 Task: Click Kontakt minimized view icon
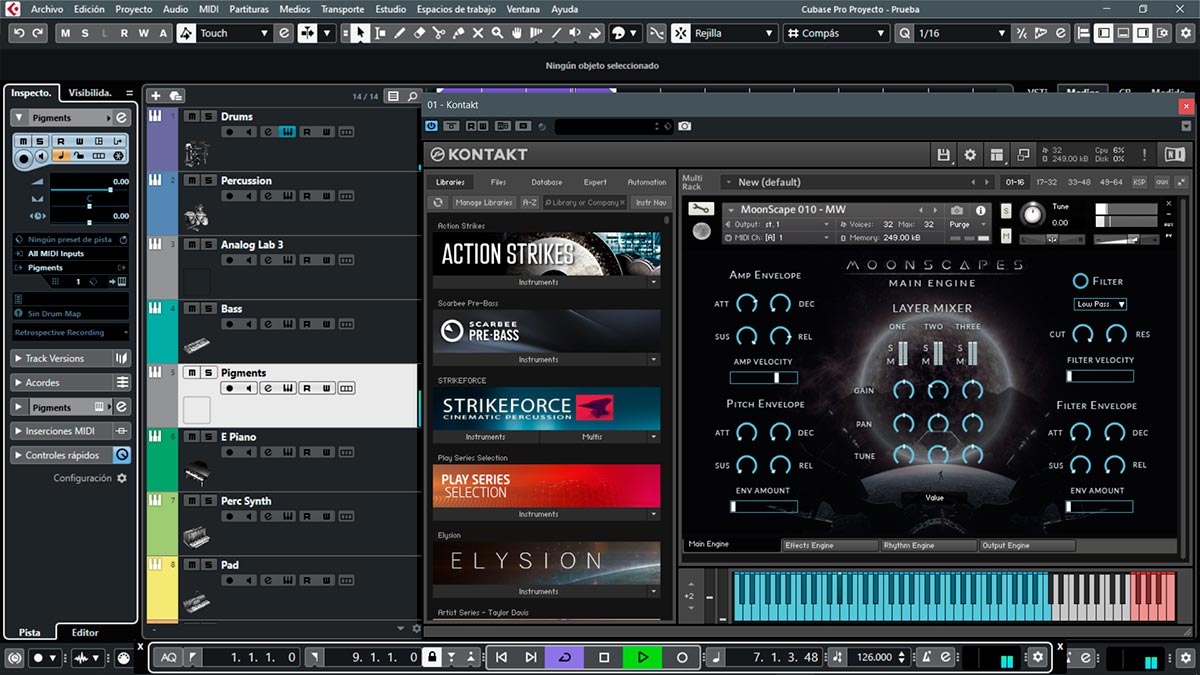(1022, 155)
